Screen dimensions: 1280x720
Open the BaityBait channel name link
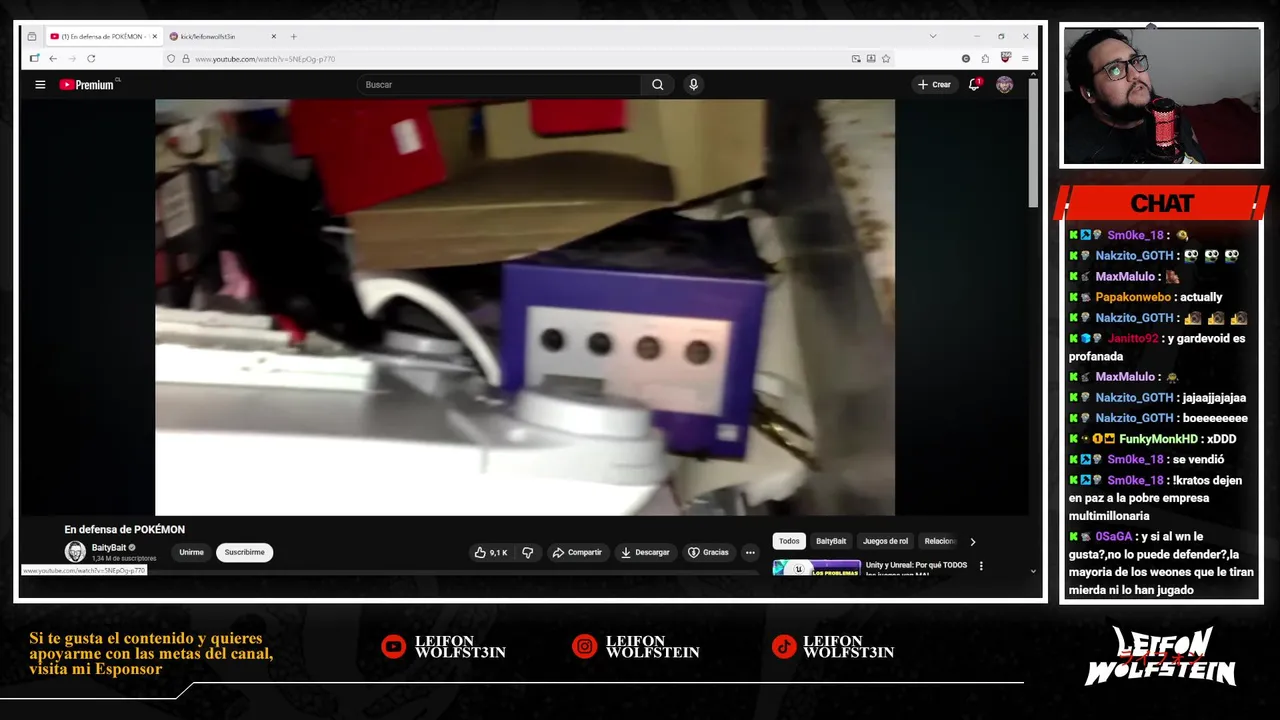[109, 548]
